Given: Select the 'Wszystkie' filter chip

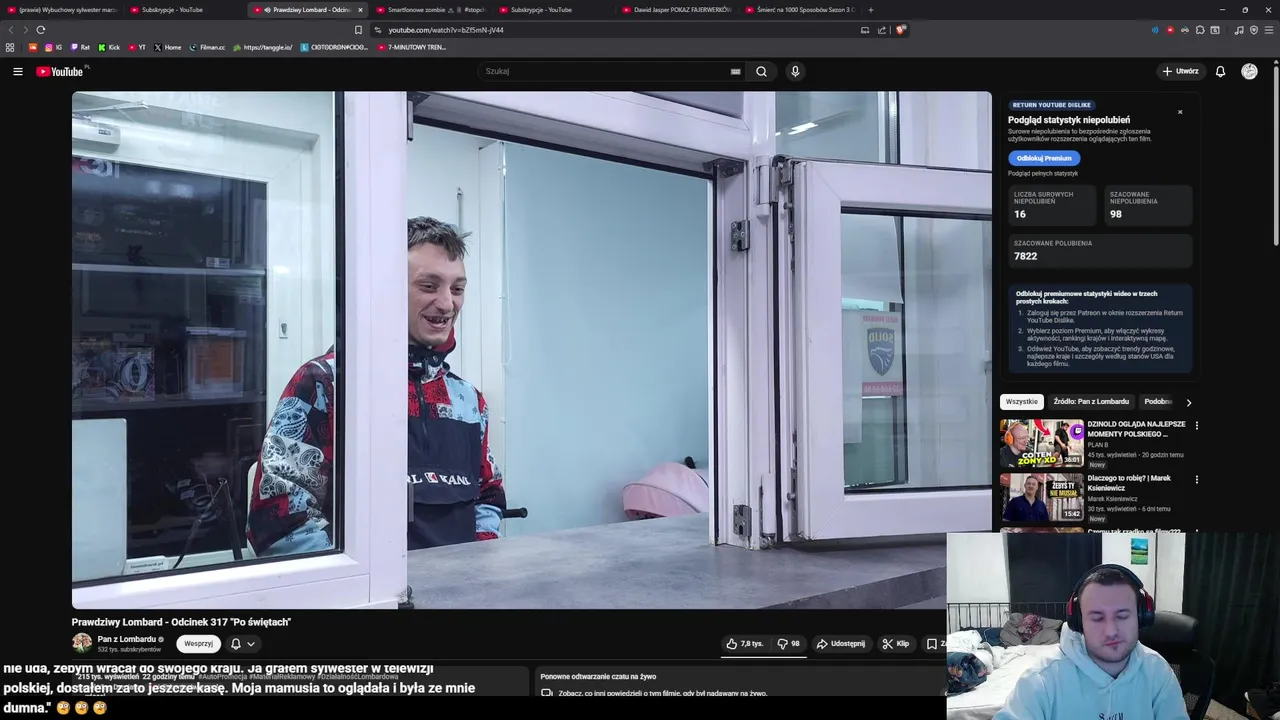Looking at the screenshot, I should coord(1022,402).
